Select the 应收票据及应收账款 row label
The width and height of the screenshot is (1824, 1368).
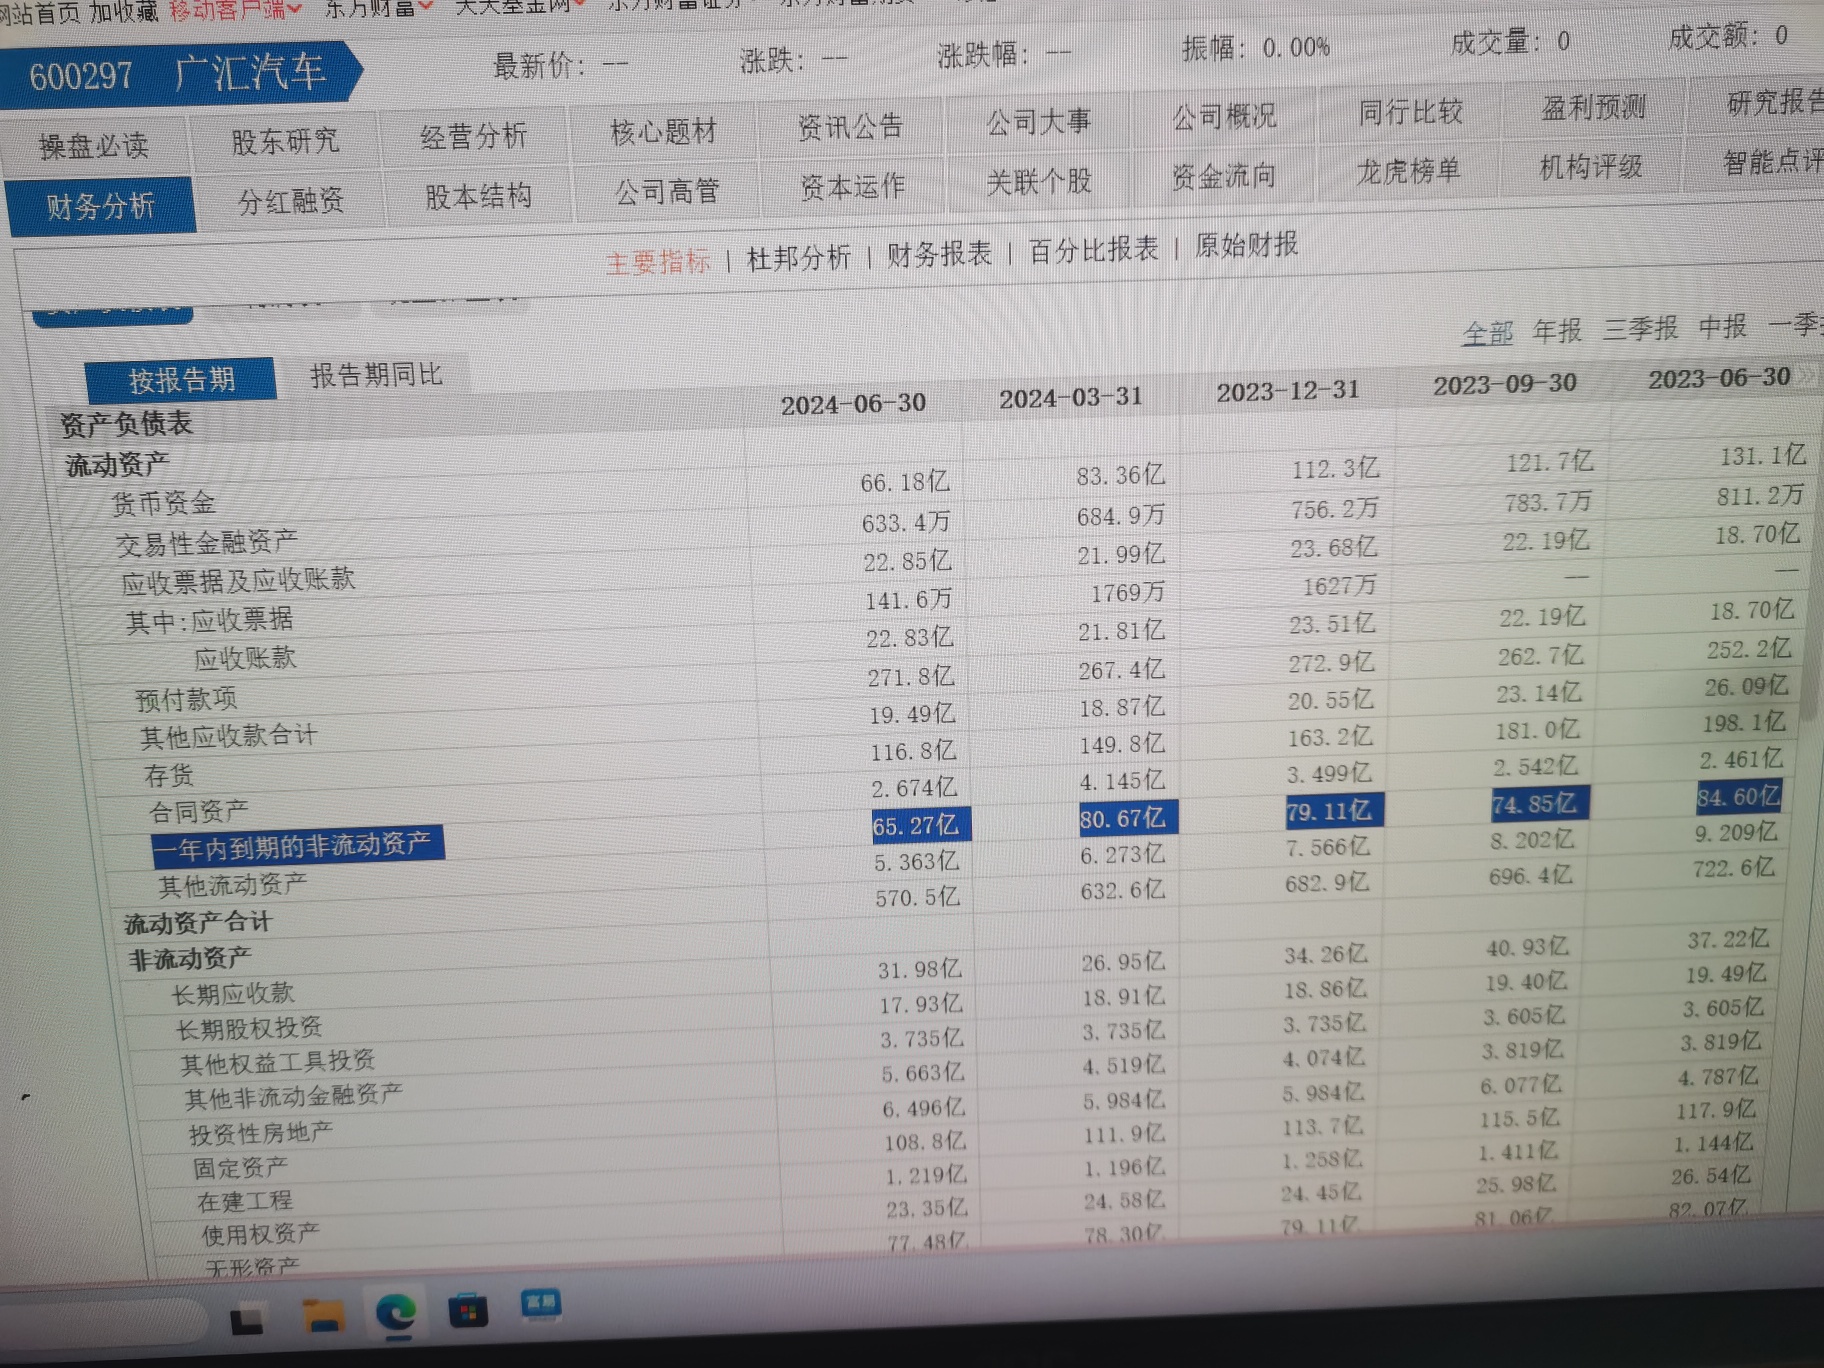click(238, 581)
